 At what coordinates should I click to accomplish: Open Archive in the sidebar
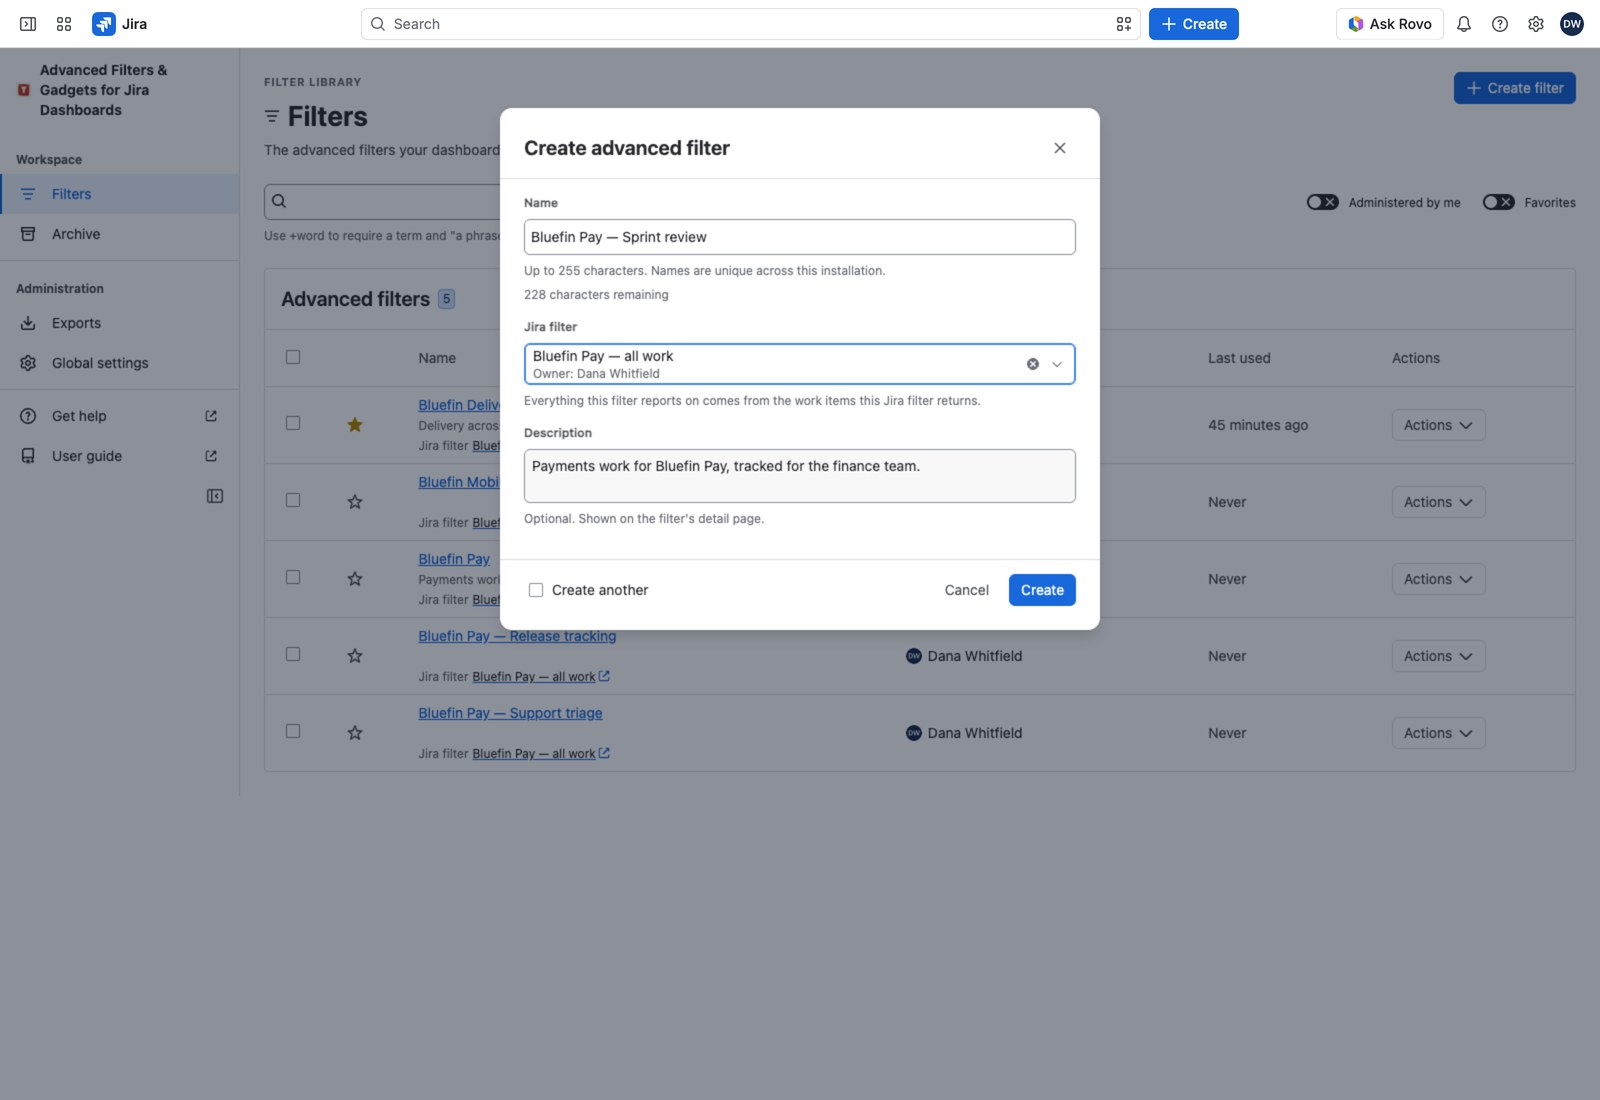click(120, 234)
